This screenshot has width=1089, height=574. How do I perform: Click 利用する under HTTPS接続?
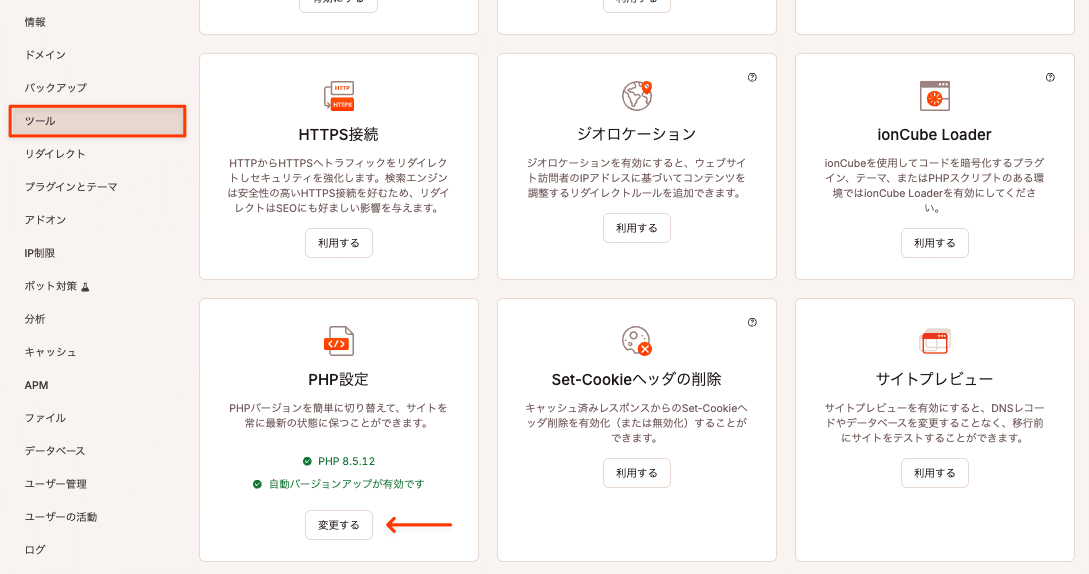(x=339, y=243)
